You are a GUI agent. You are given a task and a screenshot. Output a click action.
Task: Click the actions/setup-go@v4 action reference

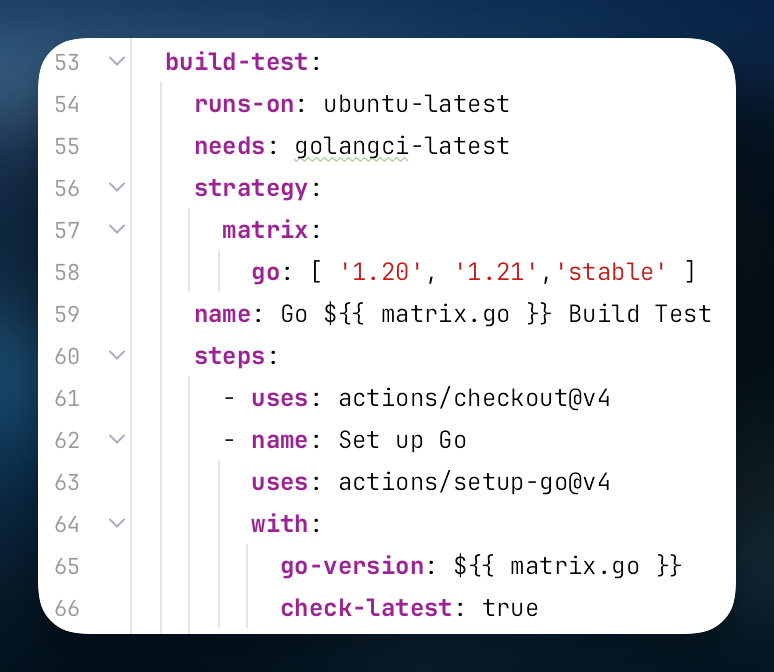(x=474, y=482)
